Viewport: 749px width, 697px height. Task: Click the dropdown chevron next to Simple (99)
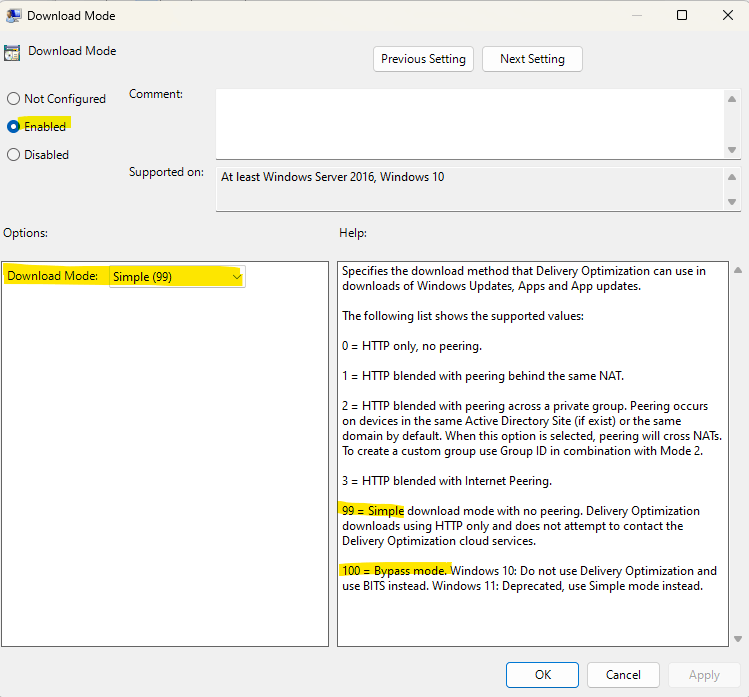coord(236,277)
